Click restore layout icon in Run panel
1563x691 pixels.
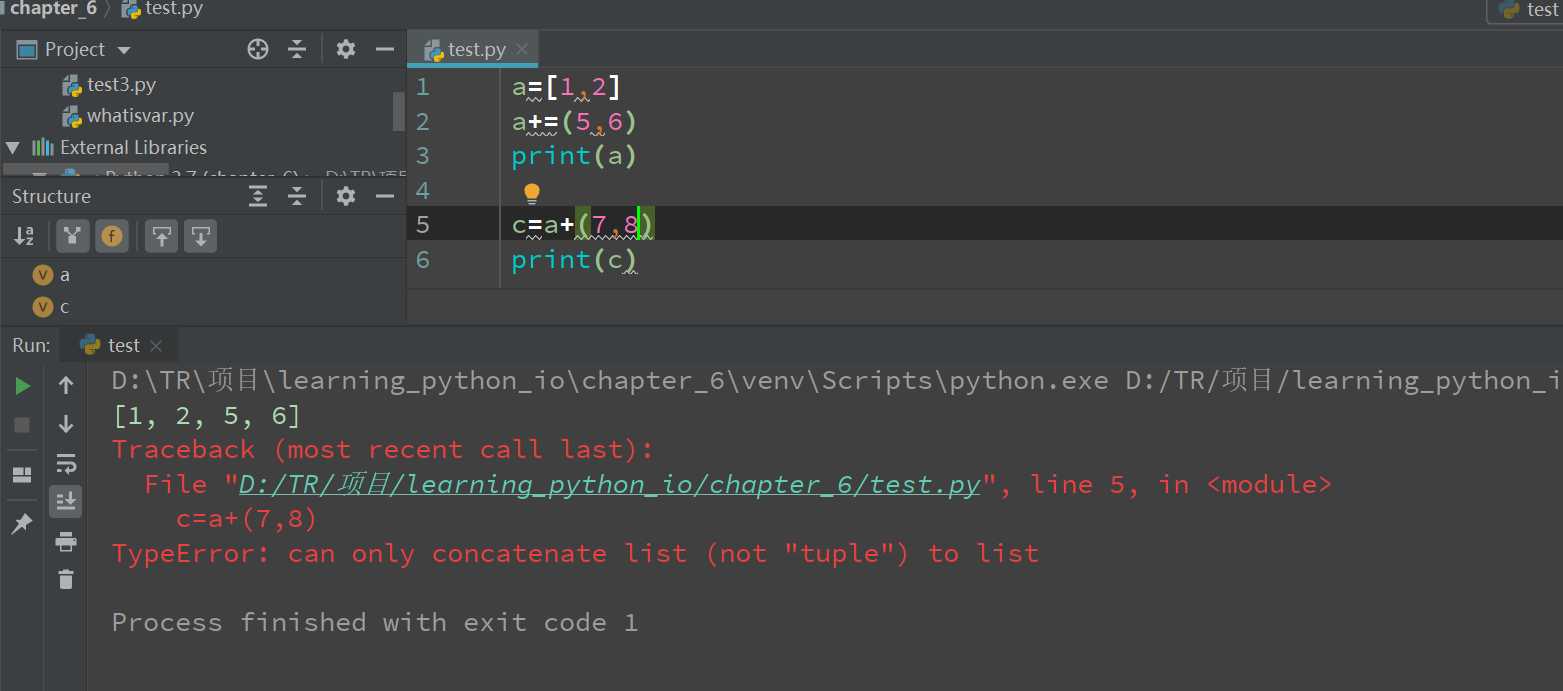coord(22,475)
